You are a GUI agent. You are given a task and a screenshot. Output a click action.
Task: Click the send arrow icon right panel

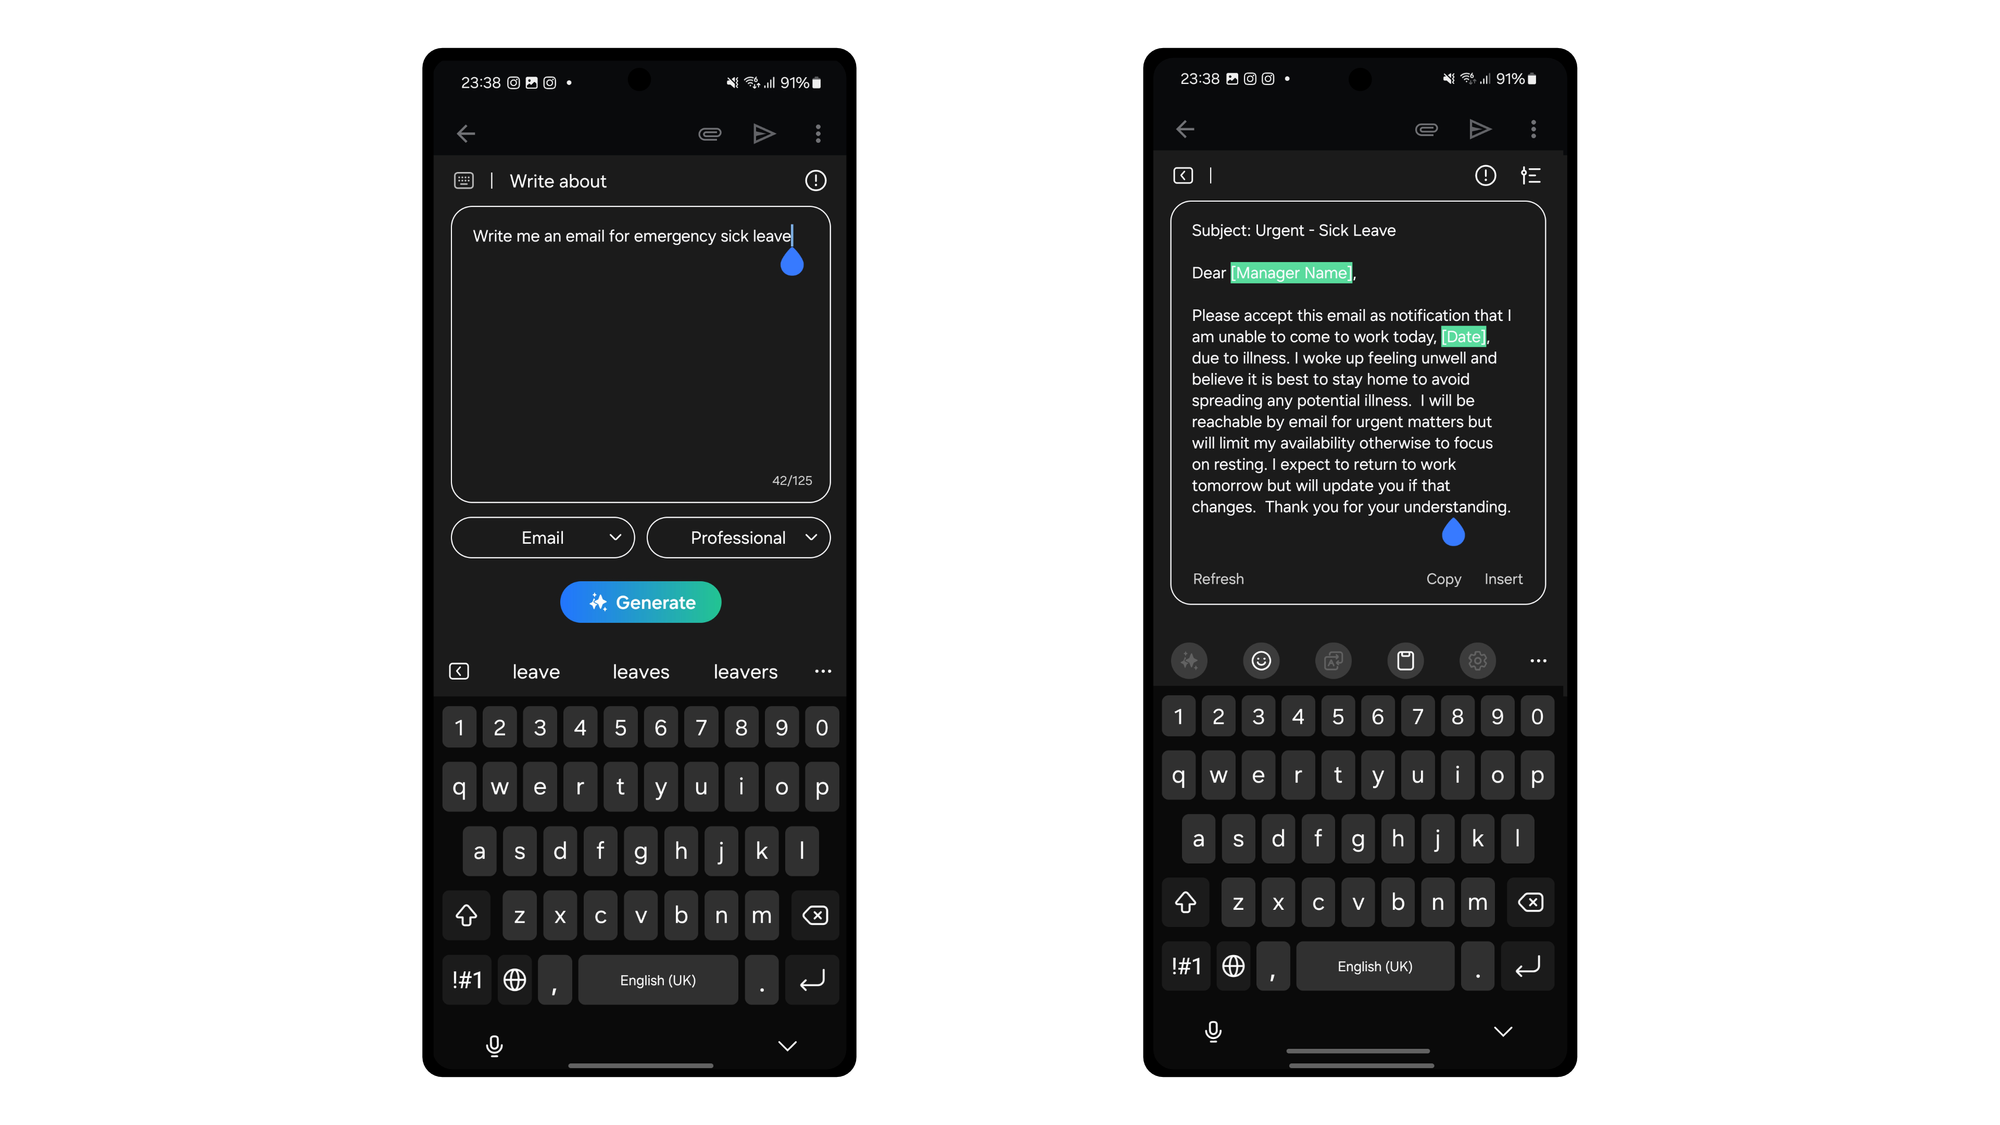(x=1481, y=128)
